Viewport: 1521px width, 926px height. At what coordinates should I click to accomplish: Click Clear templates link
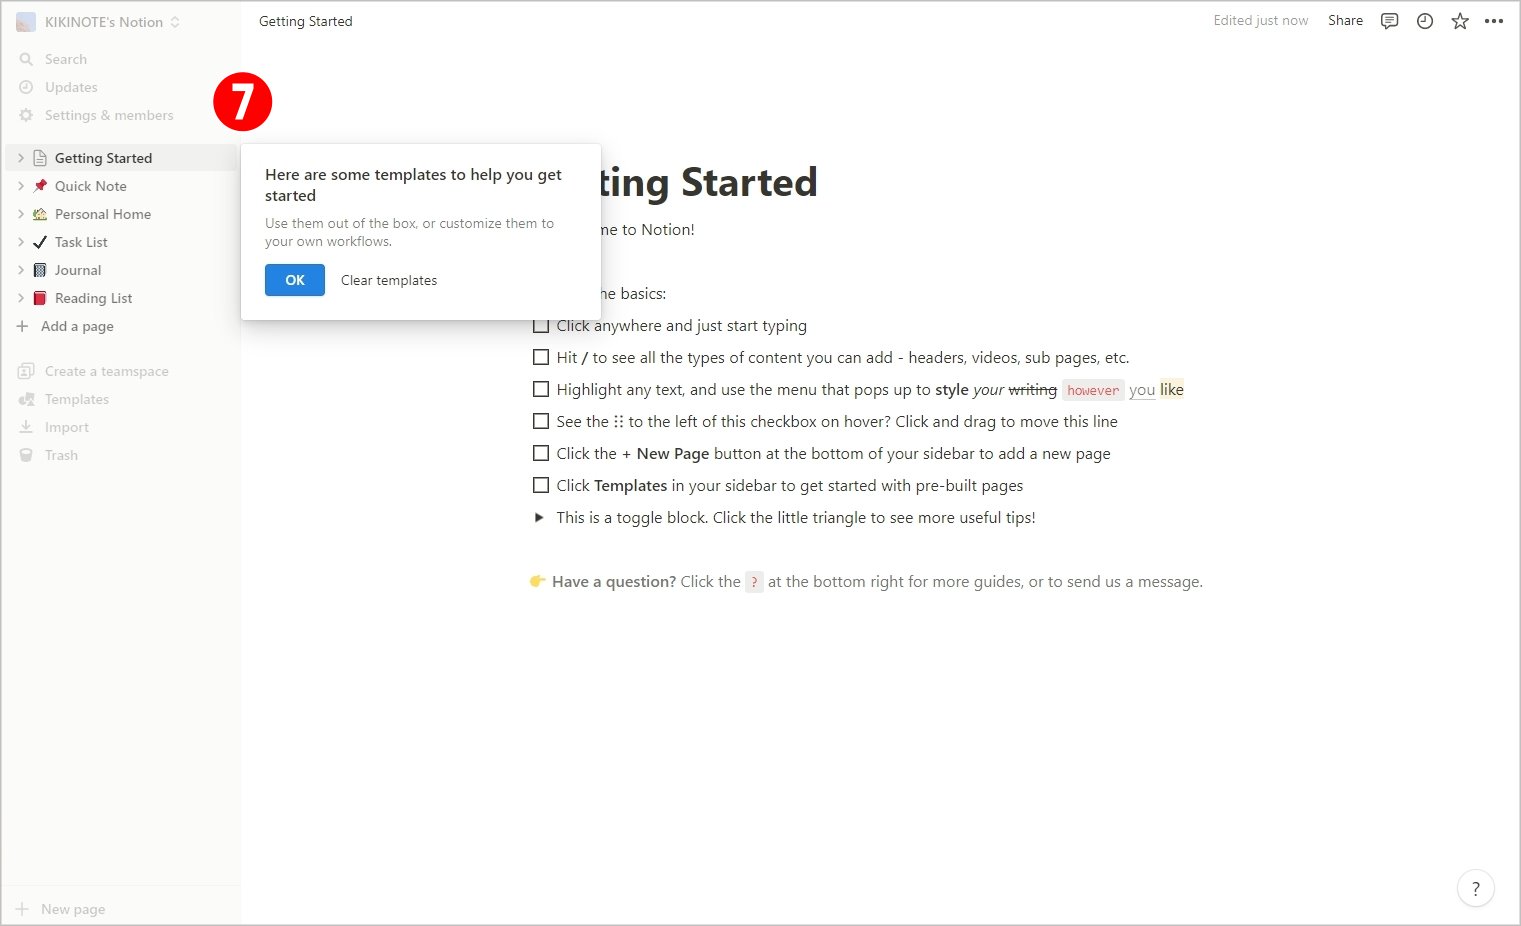[x=389, y=280]
